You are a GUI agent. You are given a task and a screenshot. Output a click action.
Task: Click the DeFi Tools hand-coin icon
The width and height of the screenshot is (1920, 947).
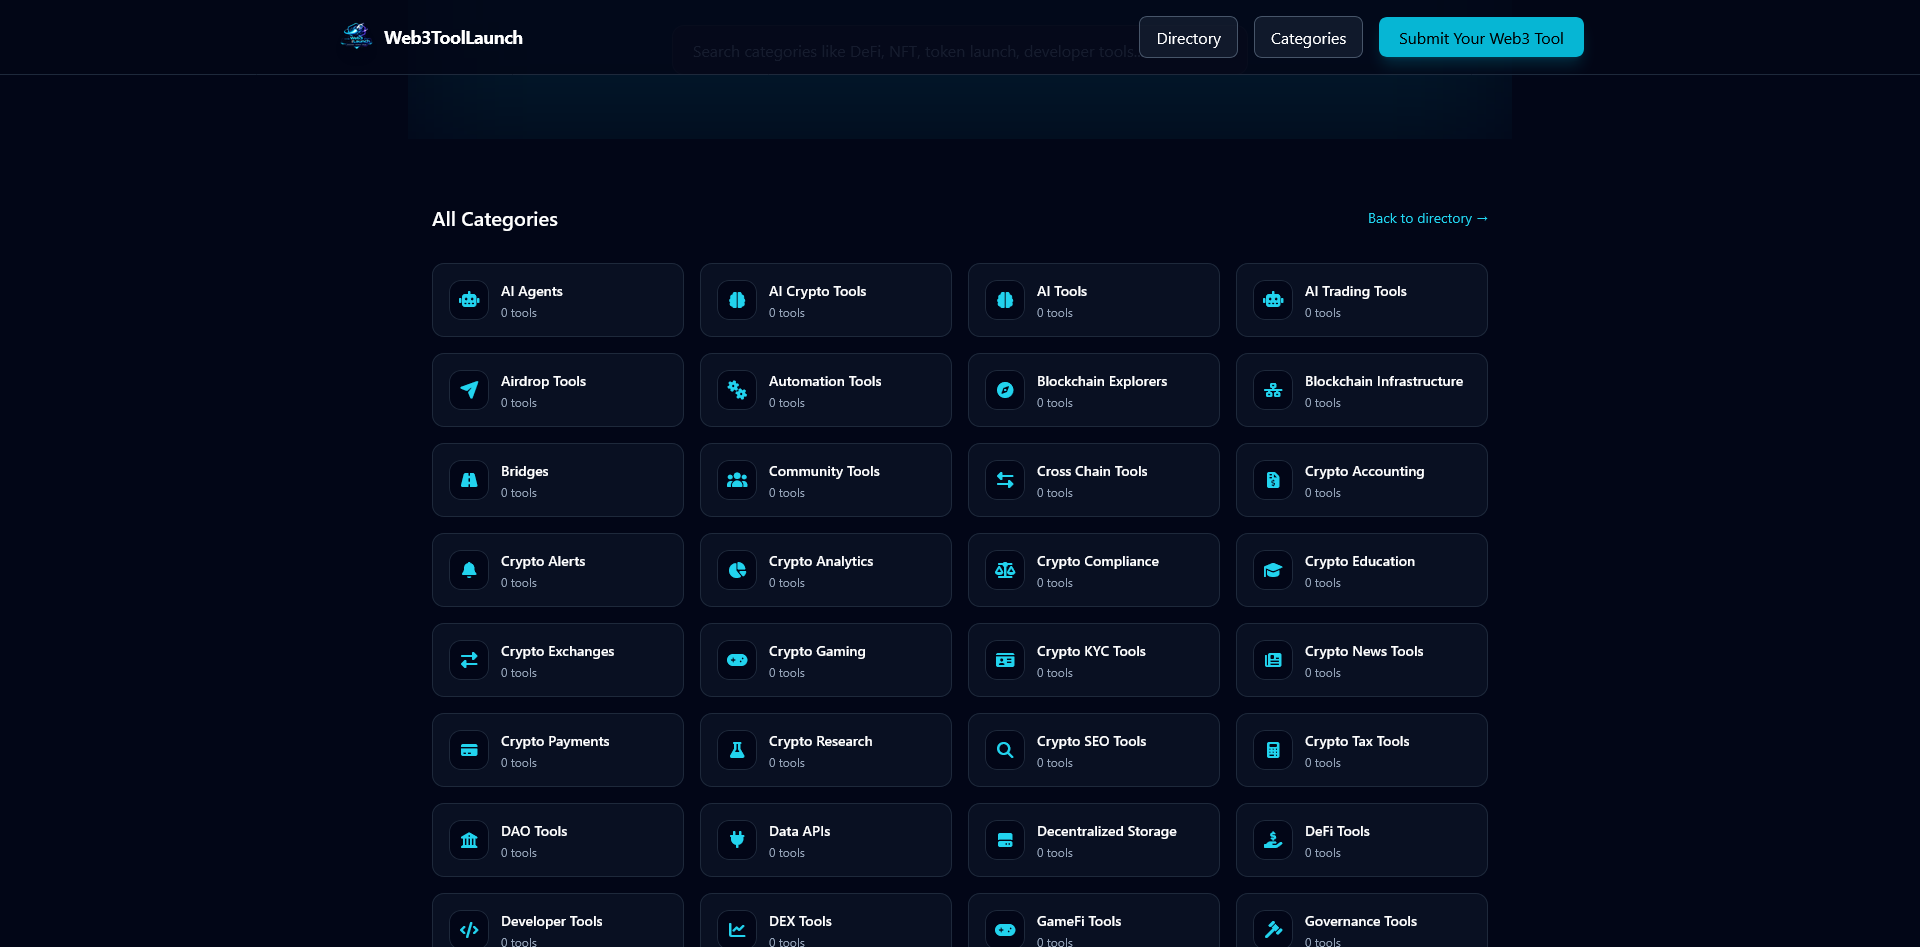[1273, 840]
